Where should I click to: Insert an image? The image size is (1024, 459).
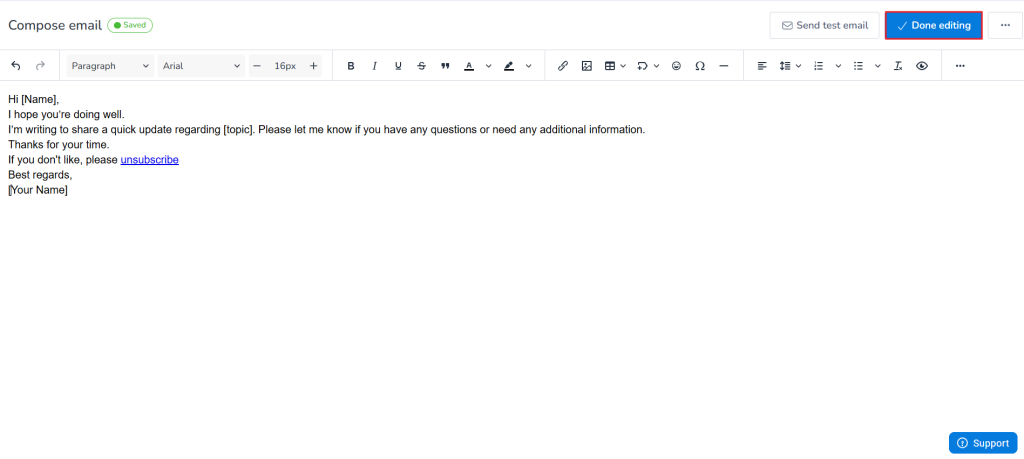[x=586, y=66]
